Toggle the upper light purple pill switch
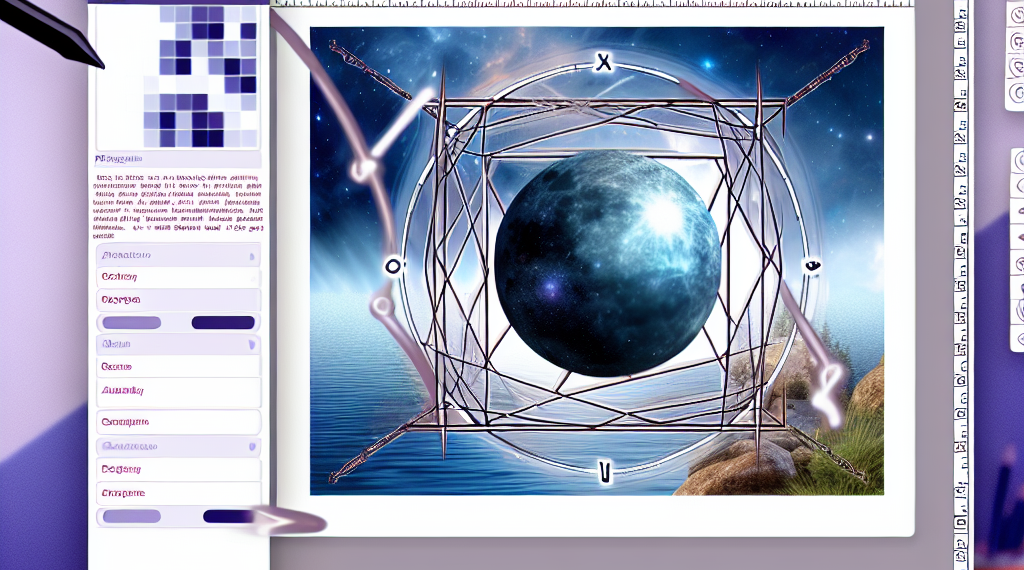1024x570 pixels. click(131, 322)
